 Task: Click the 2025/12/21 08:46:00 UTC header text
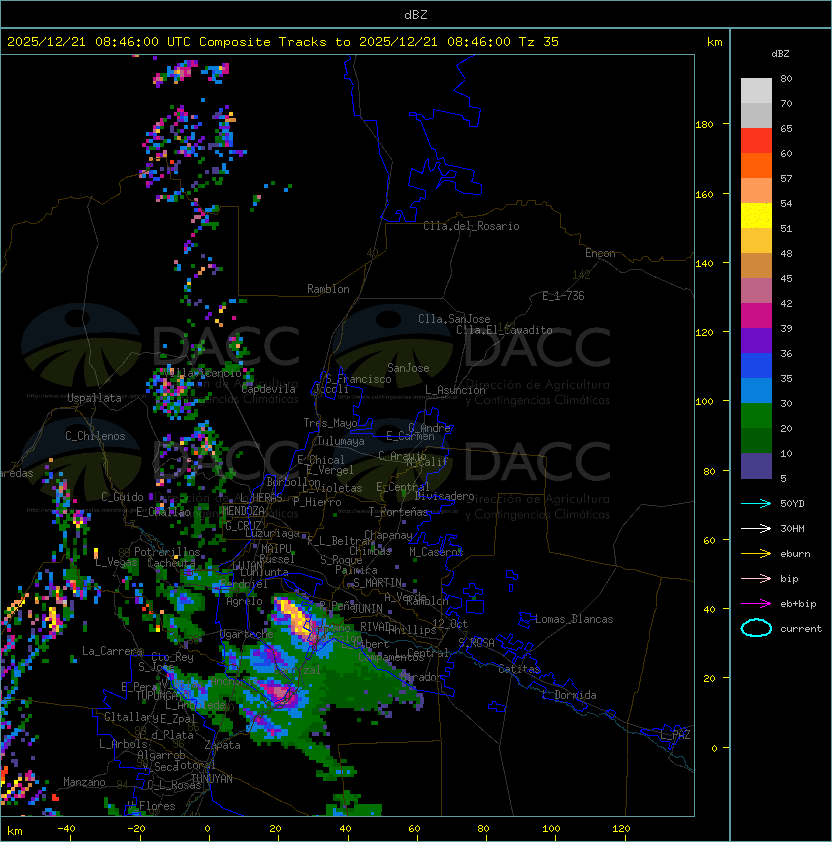click(99, 42)
